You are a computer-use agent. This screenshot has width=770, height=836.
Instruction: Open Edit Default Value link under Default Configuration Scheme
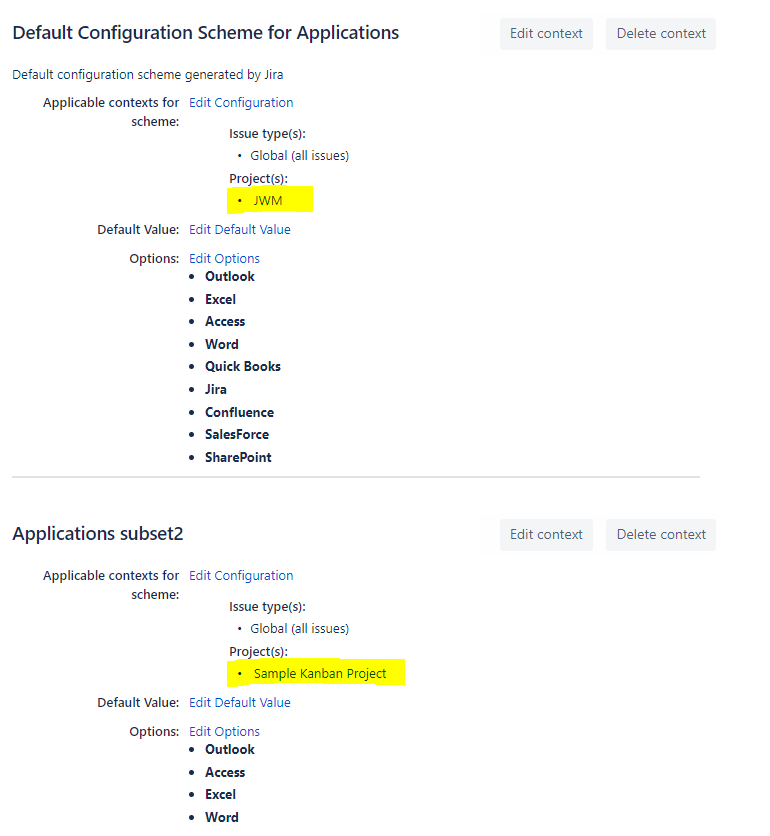coord(240,230)
